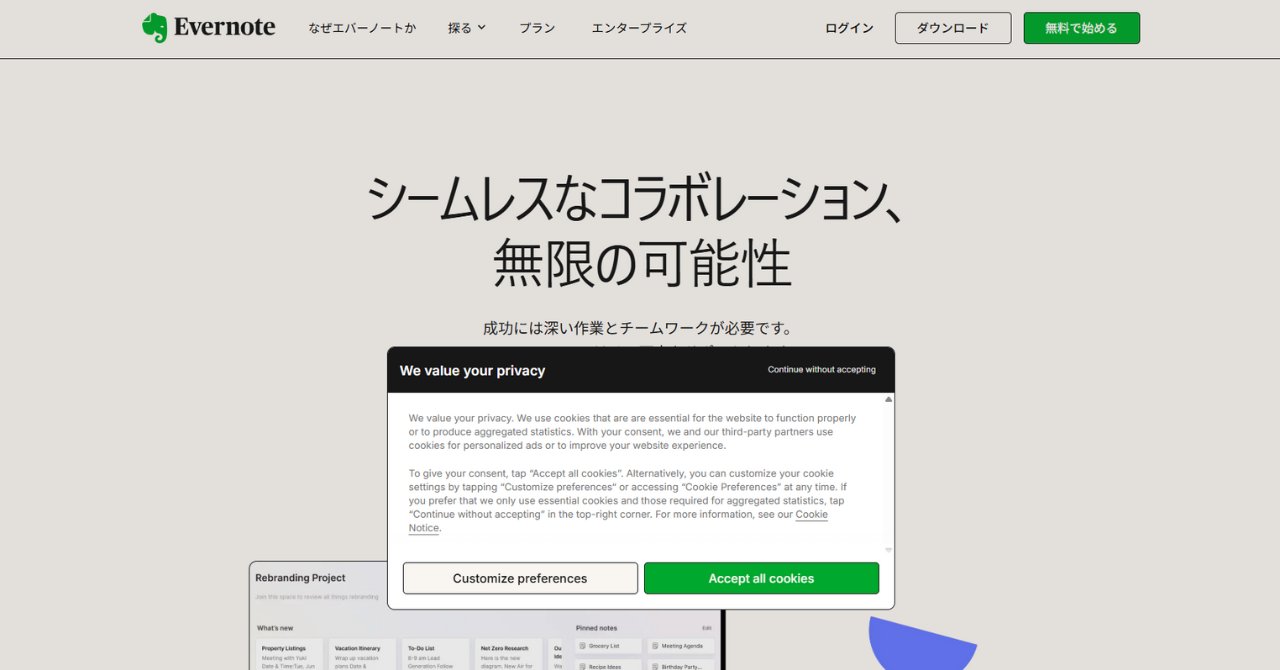Image resolution: width=1280 pixels, height=670 pixels.
Task: Click the Grocery List note icon
Action: [583, 646]
